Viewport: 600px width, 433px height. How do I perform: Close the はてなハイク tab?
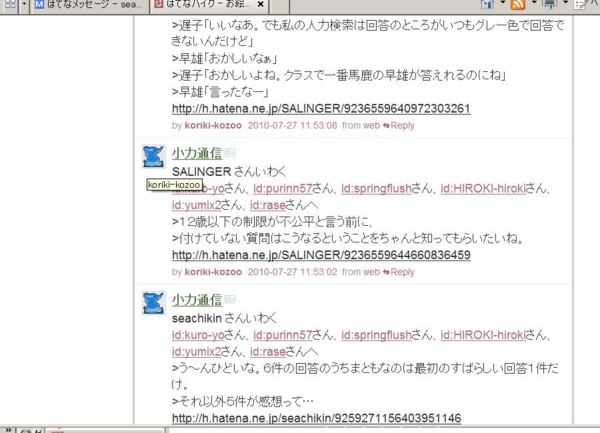tap(261, 5)
